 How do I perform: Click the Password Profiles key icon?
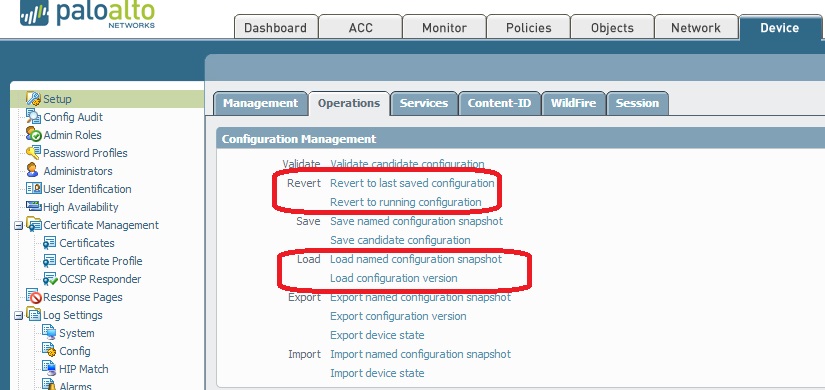(x=34, y=153)
